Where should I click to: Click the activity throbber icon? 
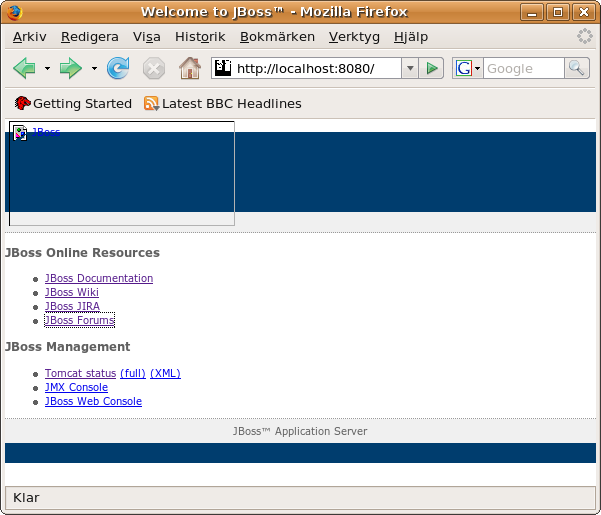click(585, 36)
